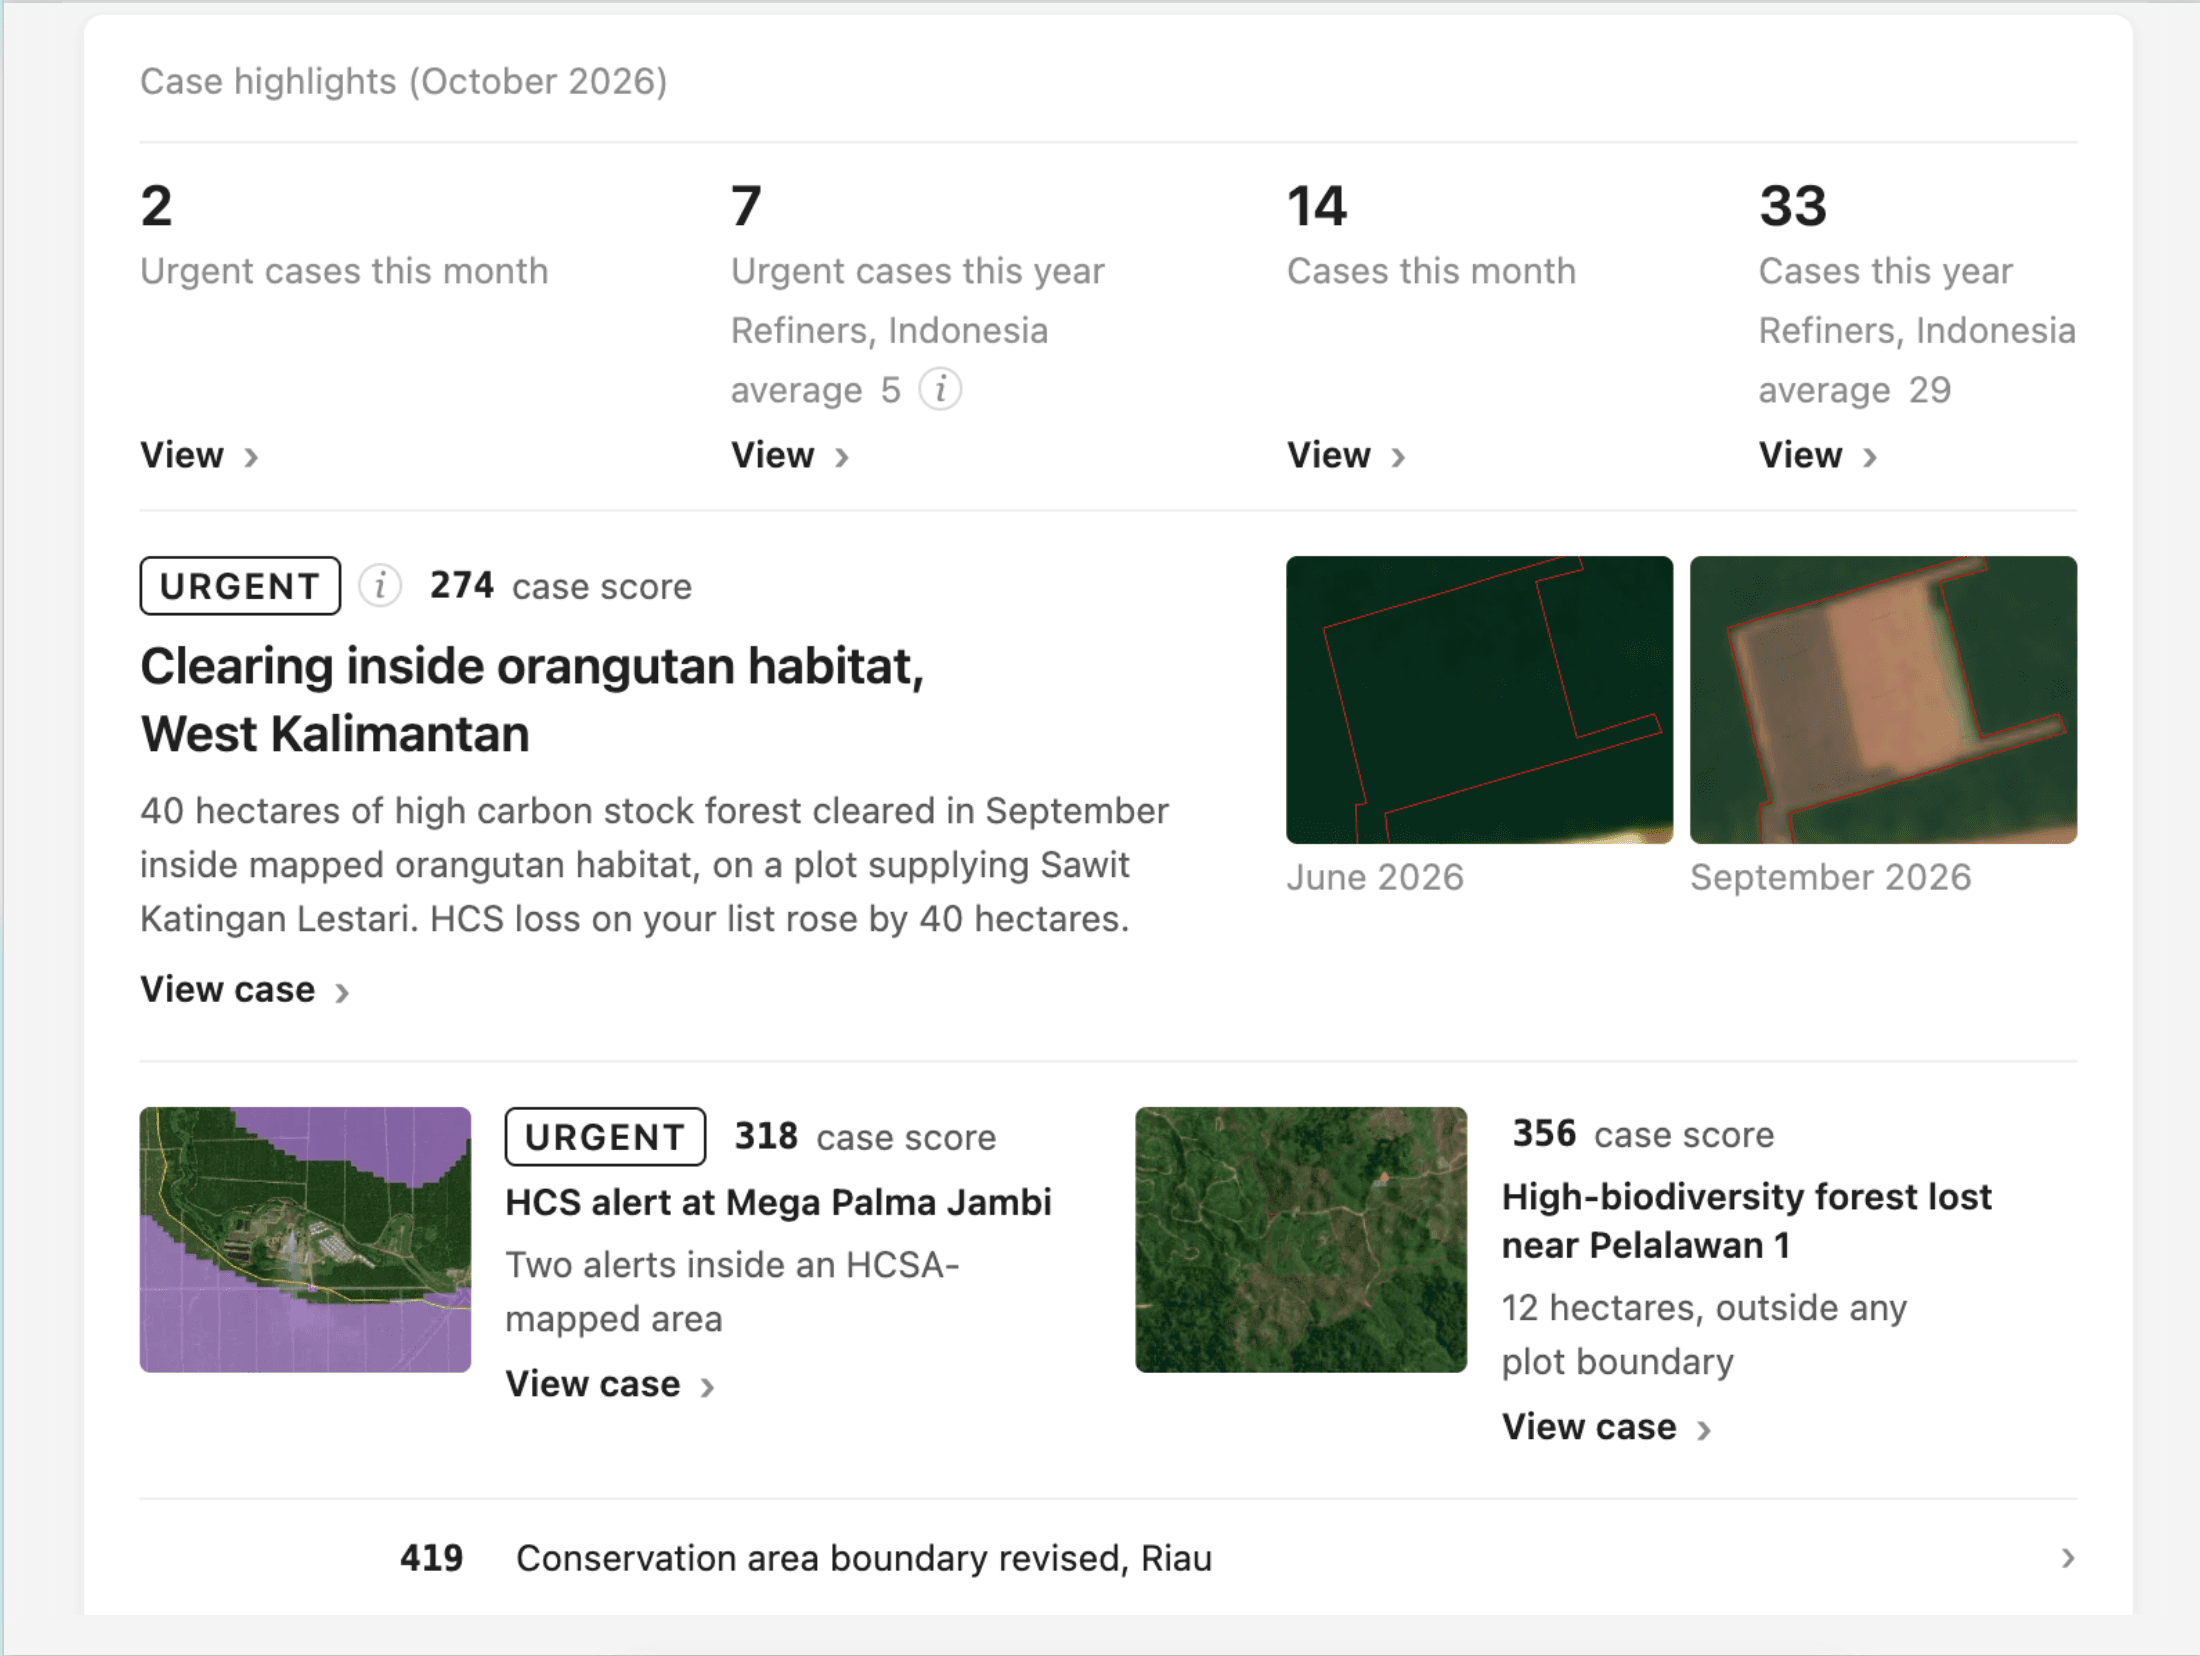The image size is (2200, 1656).
Task: Click View case for Pelalawan 1 forest loss
Action: [1607, 1427]
